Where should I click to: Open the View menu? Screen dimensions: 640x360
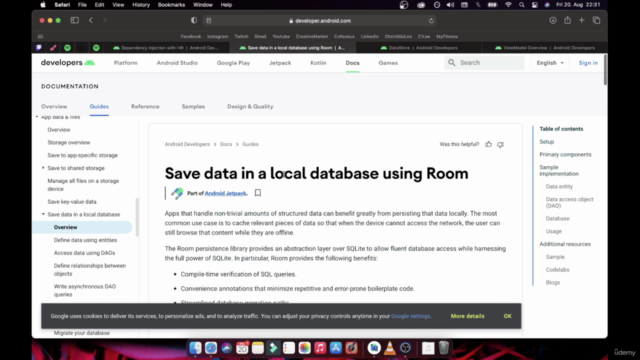coord(118,5)
